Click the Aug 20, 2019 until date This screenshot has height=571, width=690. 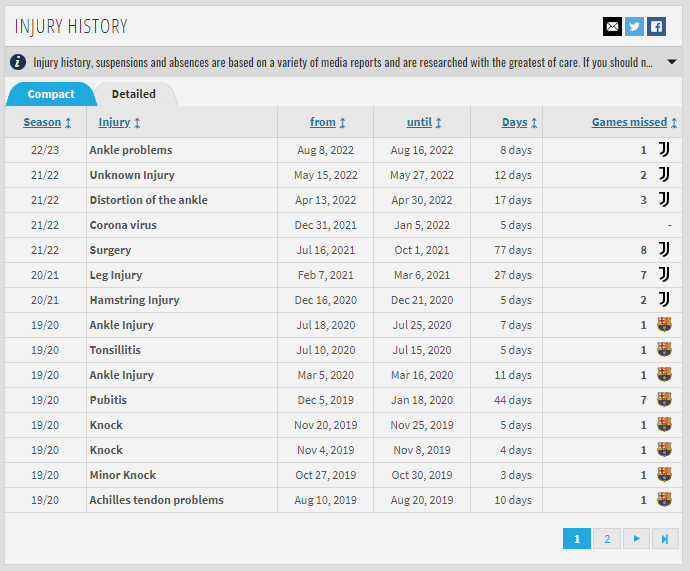pyautogui.click(x=422, y=500)
